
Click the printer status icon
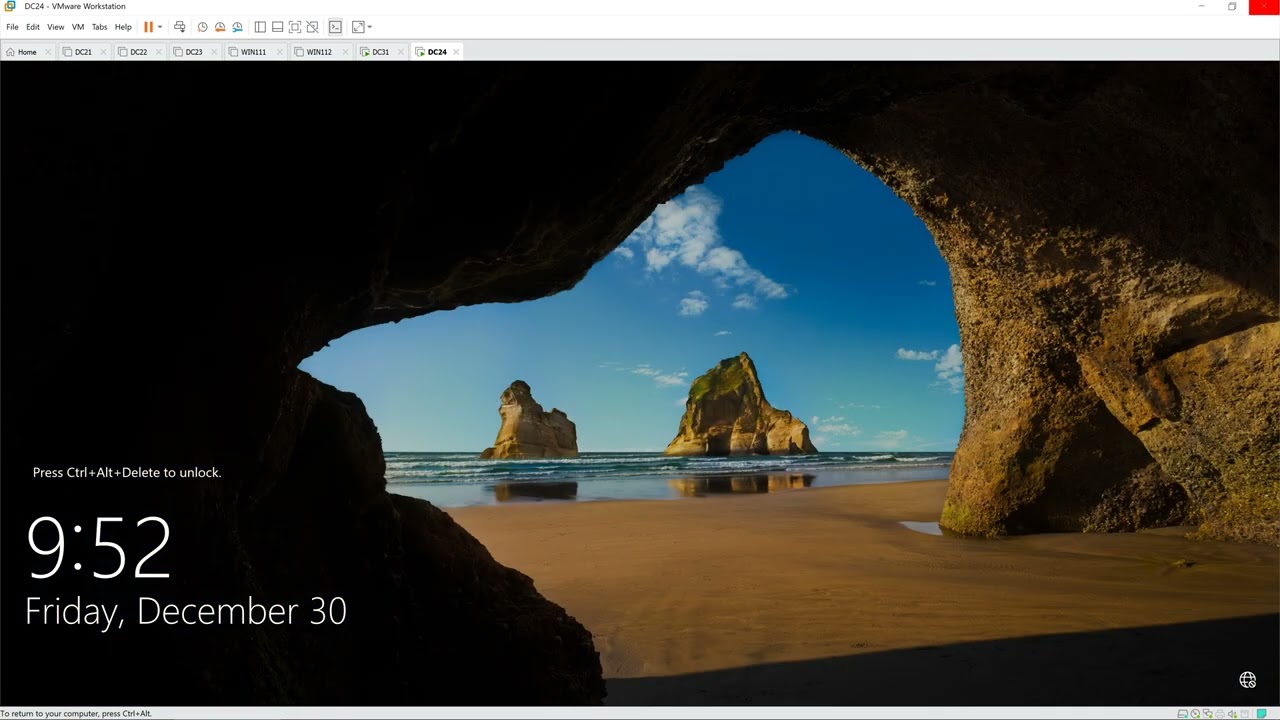pos(1220,713)
